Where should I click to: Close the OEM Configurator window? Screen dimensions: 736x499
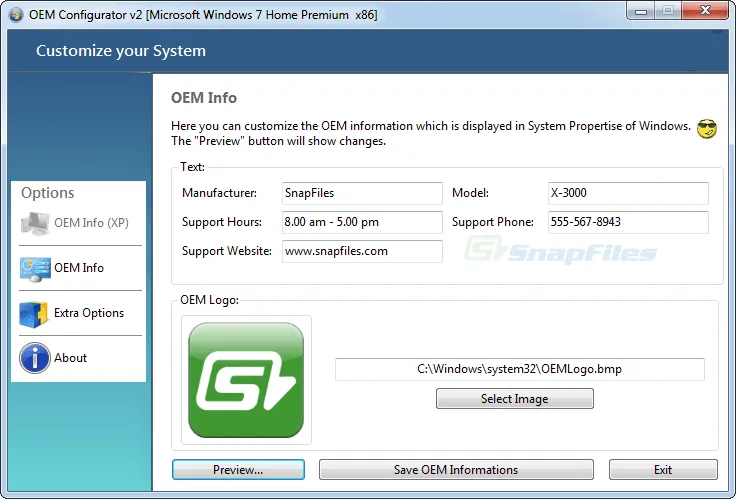click(x=705, y=11)
